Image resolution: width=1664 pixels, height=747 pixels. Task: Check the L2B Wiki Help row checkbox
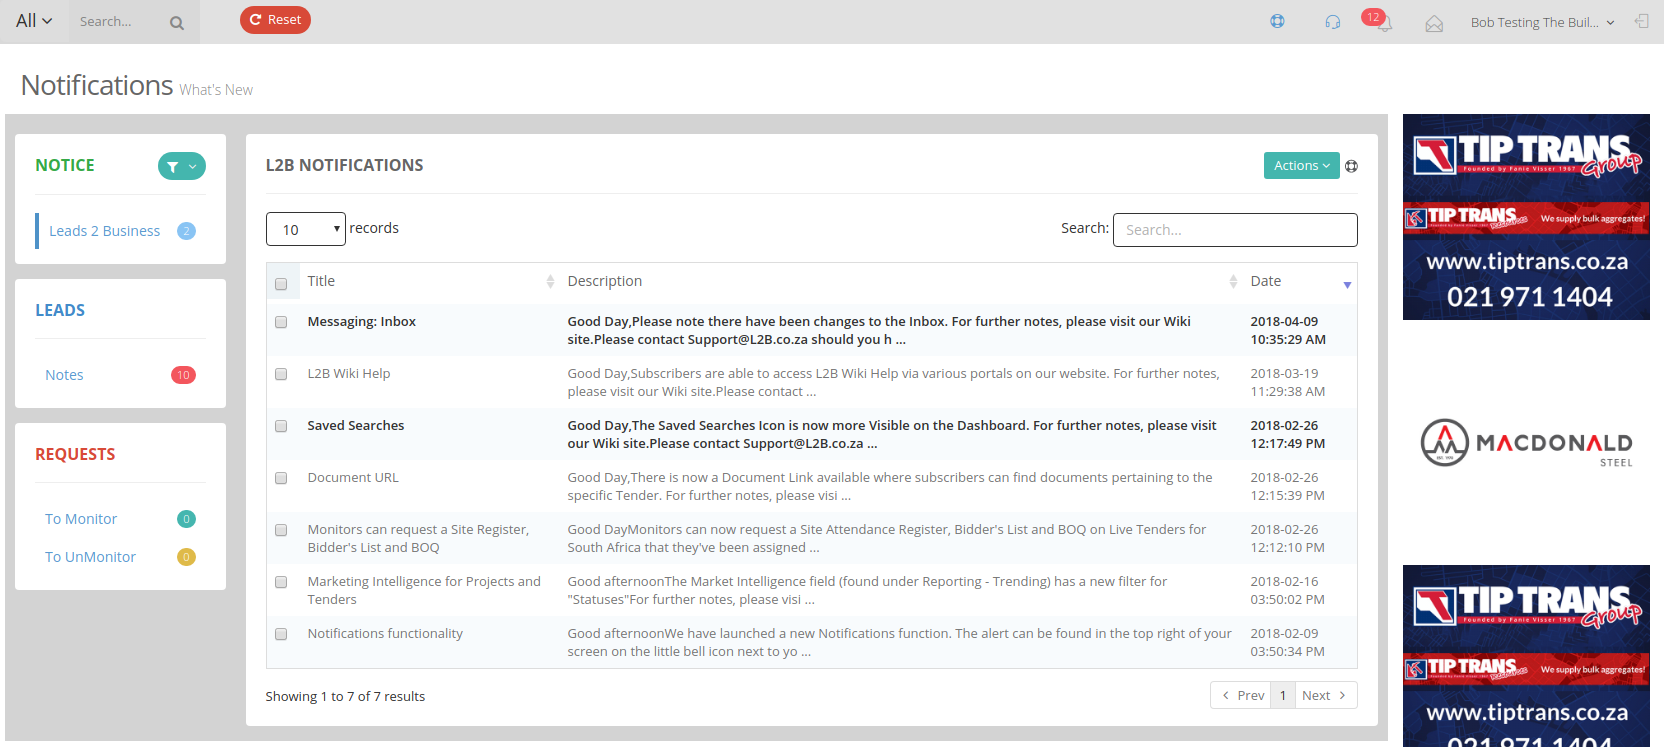pos(281,374)
